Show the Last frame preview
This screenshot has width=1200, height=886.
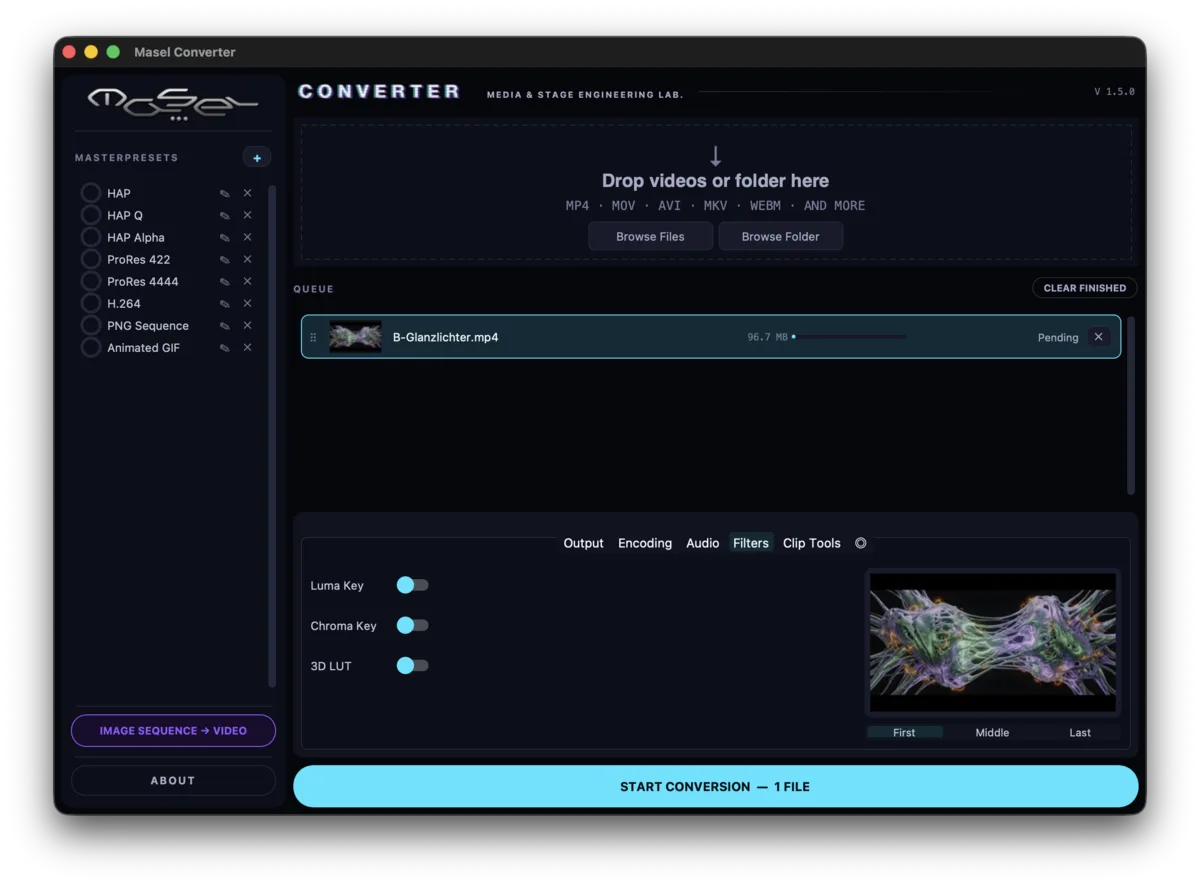(x=1080, y=732)
